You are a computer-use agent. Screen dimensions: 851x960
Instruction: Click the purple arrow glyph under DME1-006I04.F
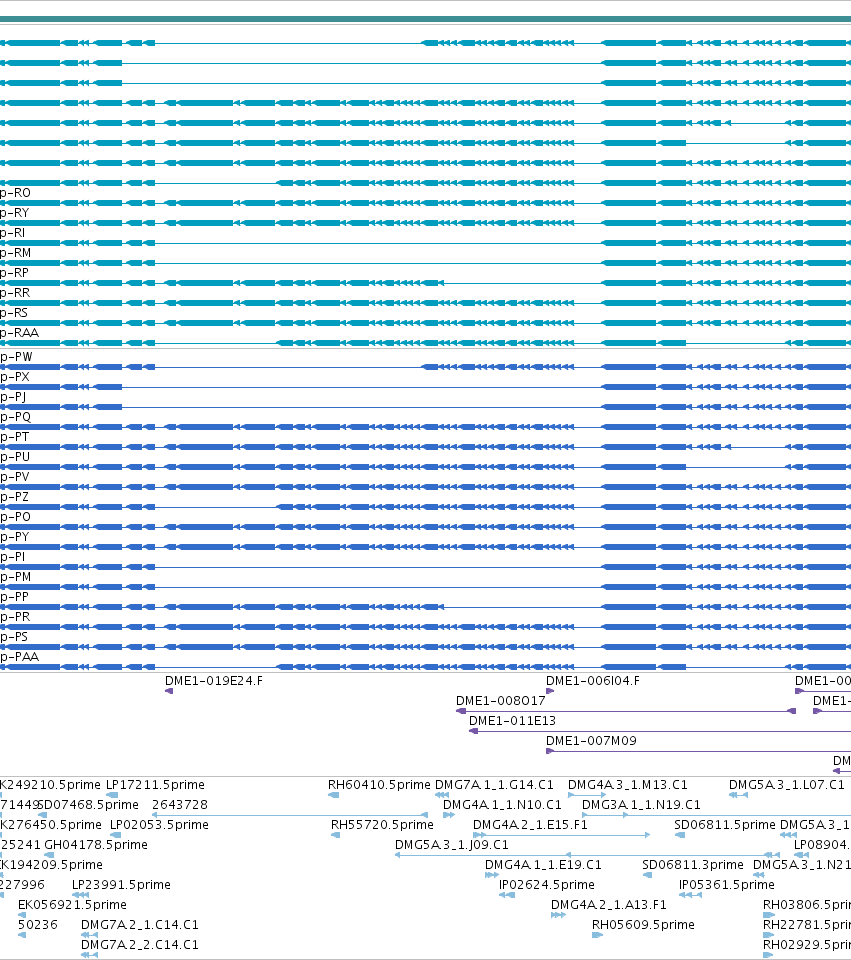pos(550,691)
